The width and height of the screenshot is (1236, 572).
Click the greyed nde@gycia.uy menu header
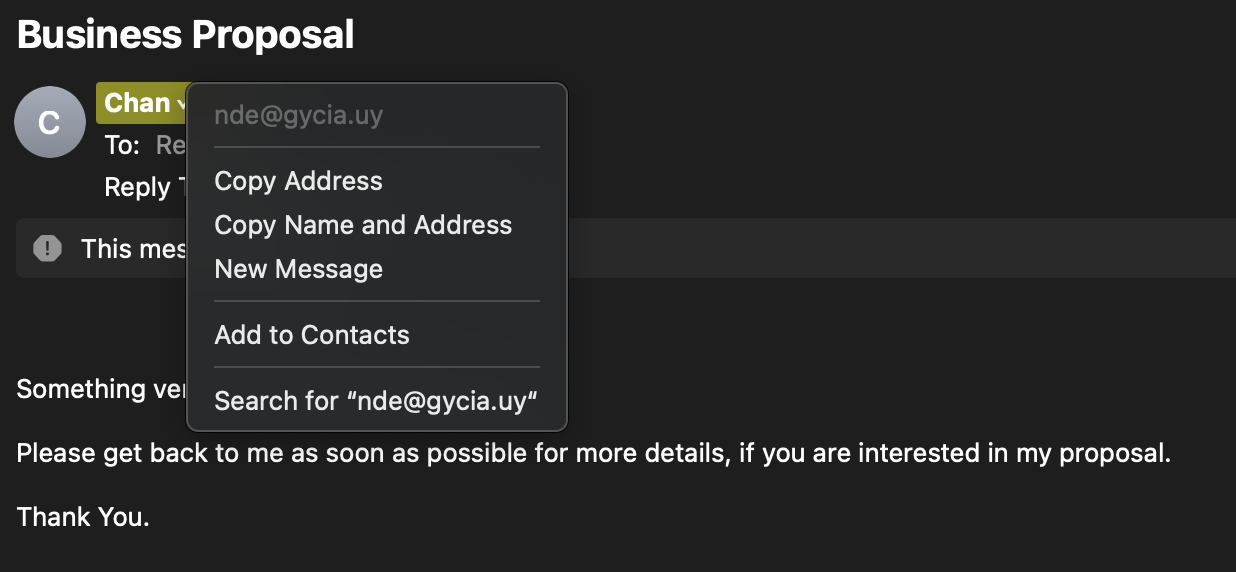298,116
